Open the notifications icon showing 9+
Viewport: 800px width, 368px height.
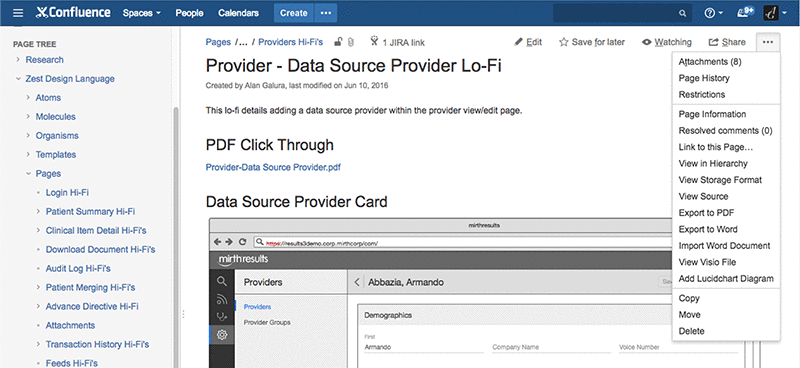tap(745, 13)
